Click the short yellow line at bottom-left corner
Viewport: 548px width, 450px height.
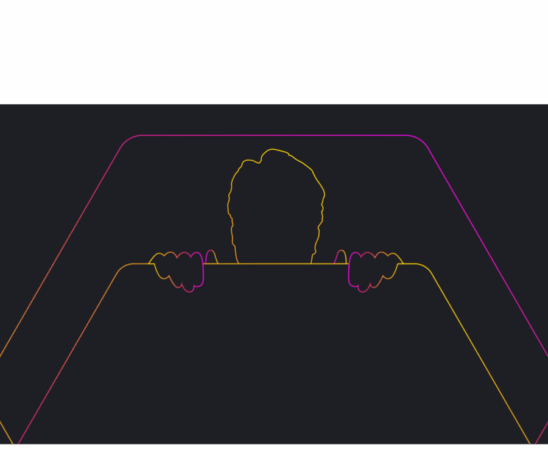coord(6,433)
